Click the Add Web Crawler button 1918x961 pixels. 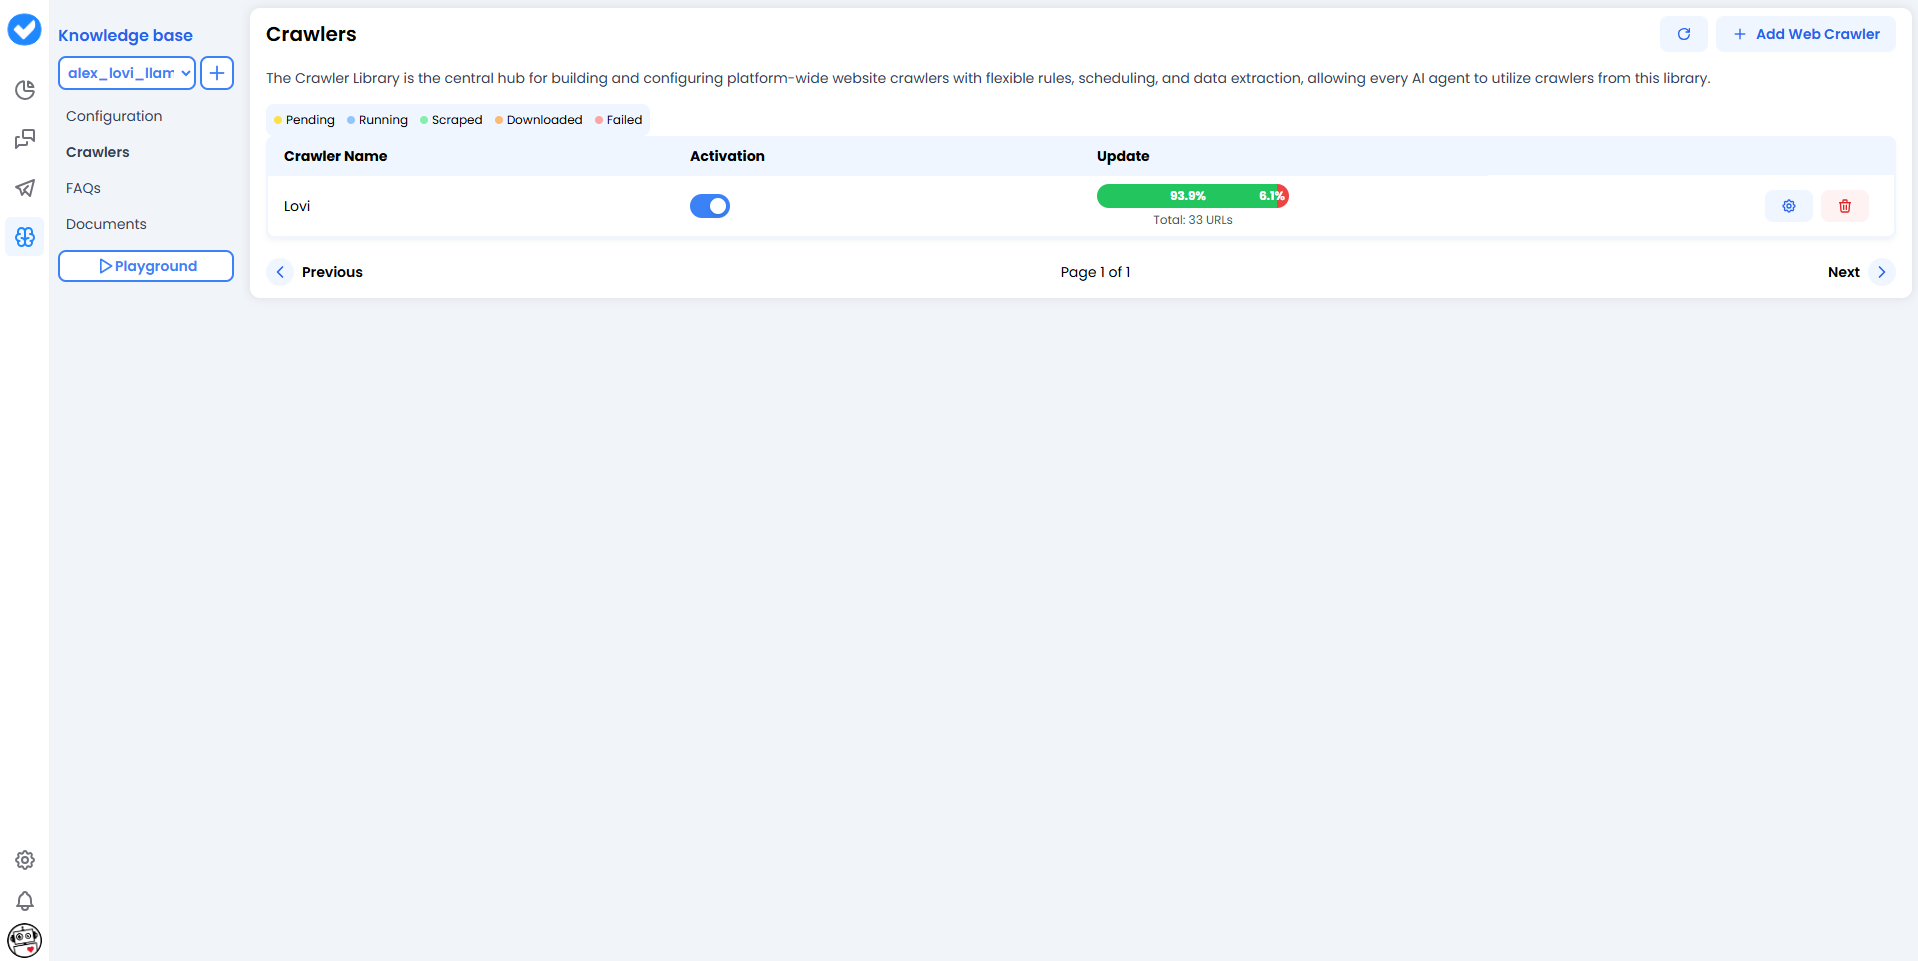tap(1805, 33)
